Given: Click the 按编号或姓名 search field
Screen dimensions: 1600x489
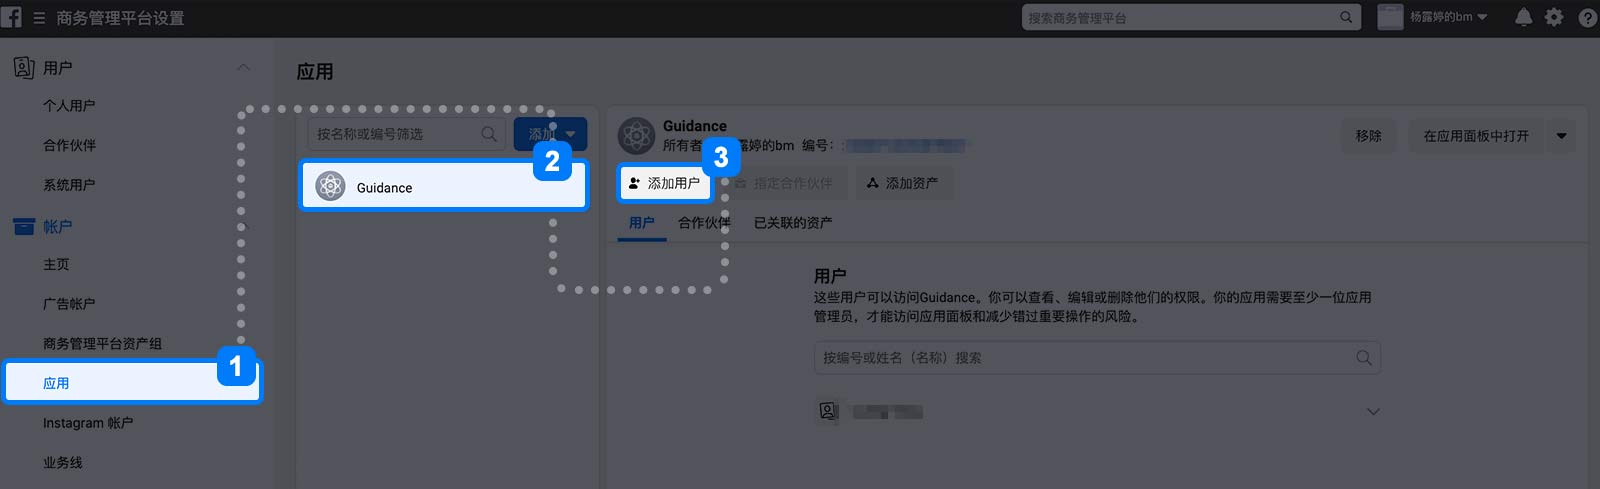Looking at the screenshot, I should tap(1097, 357).
